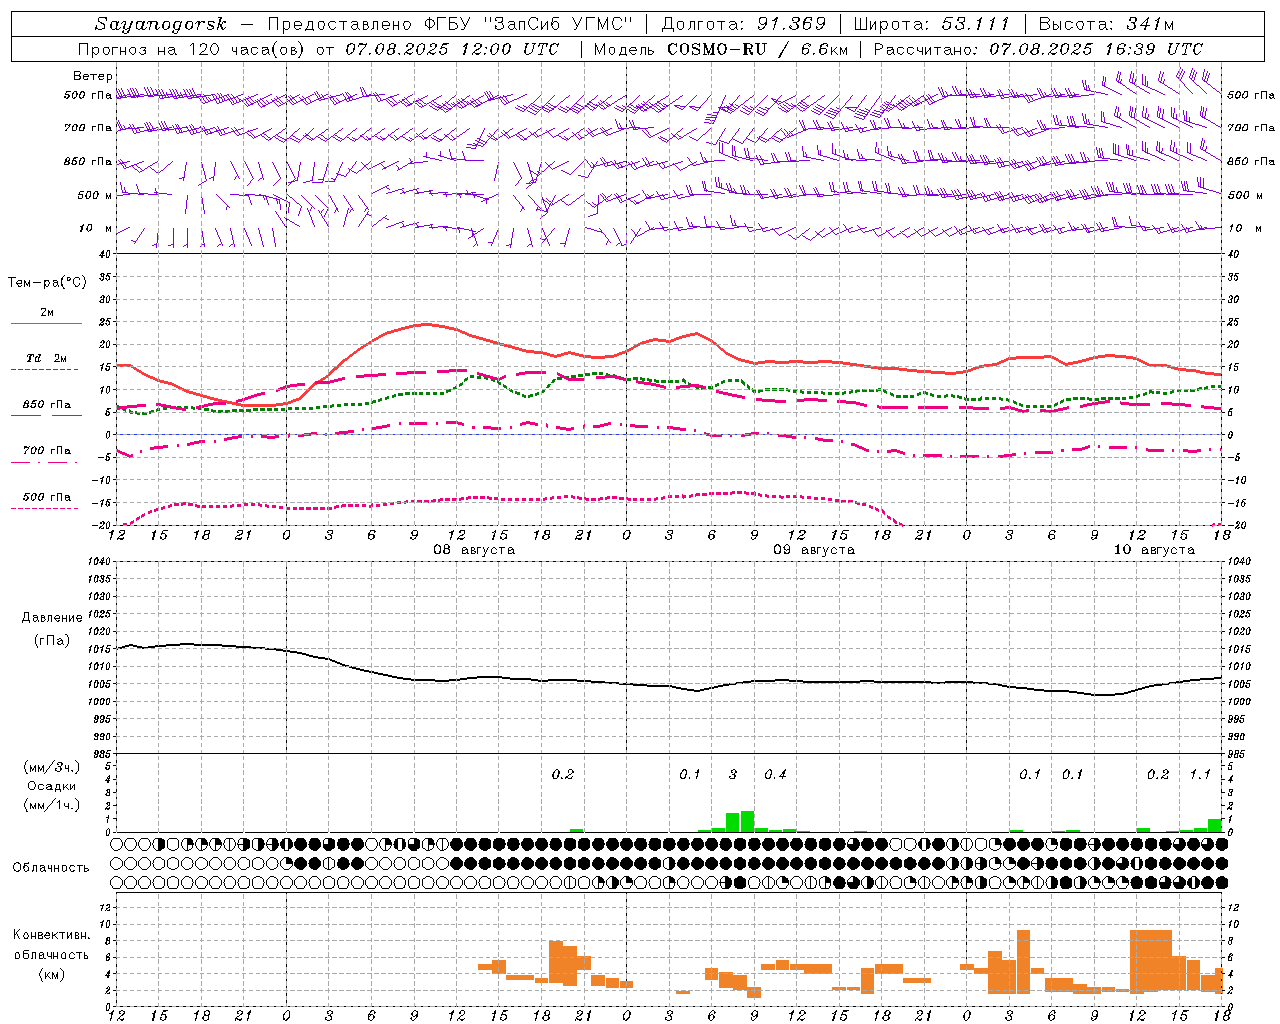Click the 'Высота: 341м' header value

(1106, 24)
